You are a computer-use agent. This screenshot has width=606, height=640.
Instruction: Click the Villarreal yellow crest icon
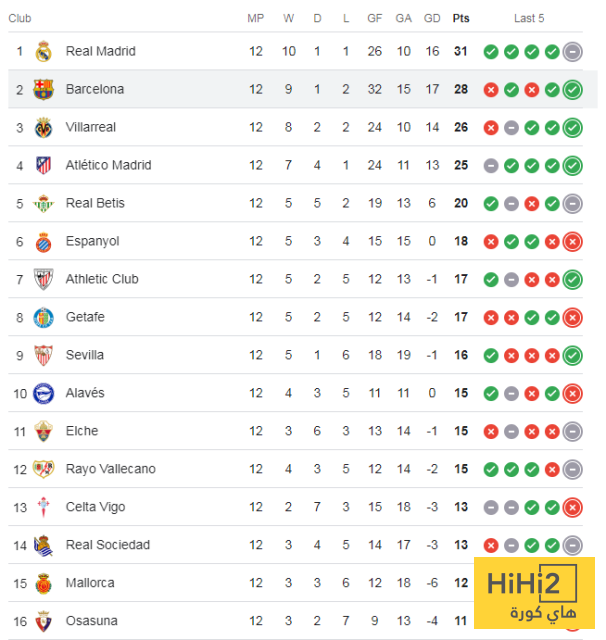click(x=43, y=127)
